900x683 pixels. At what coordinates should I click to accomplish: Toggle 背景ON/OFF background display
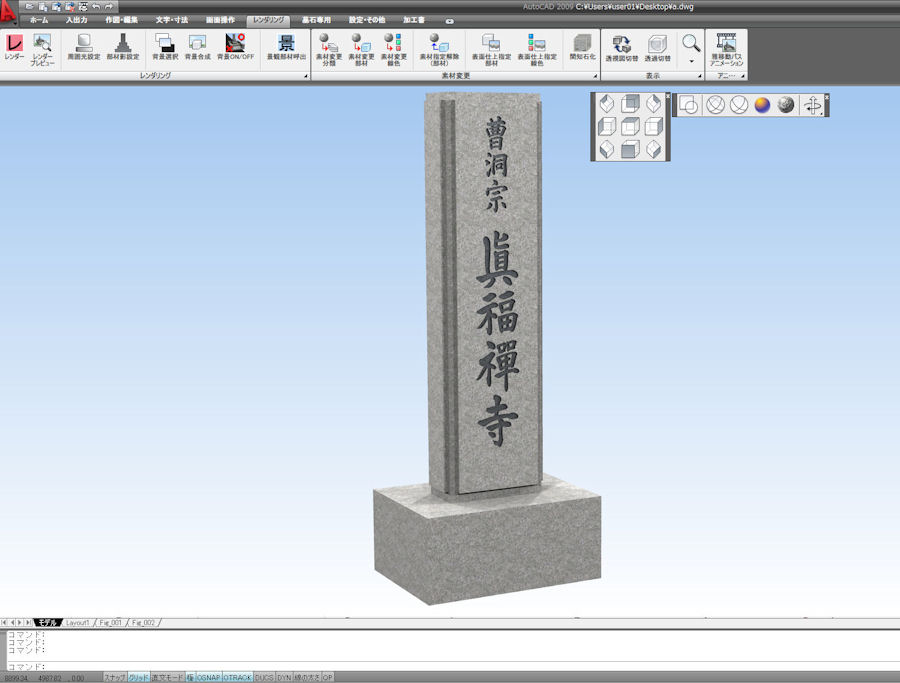235,47
